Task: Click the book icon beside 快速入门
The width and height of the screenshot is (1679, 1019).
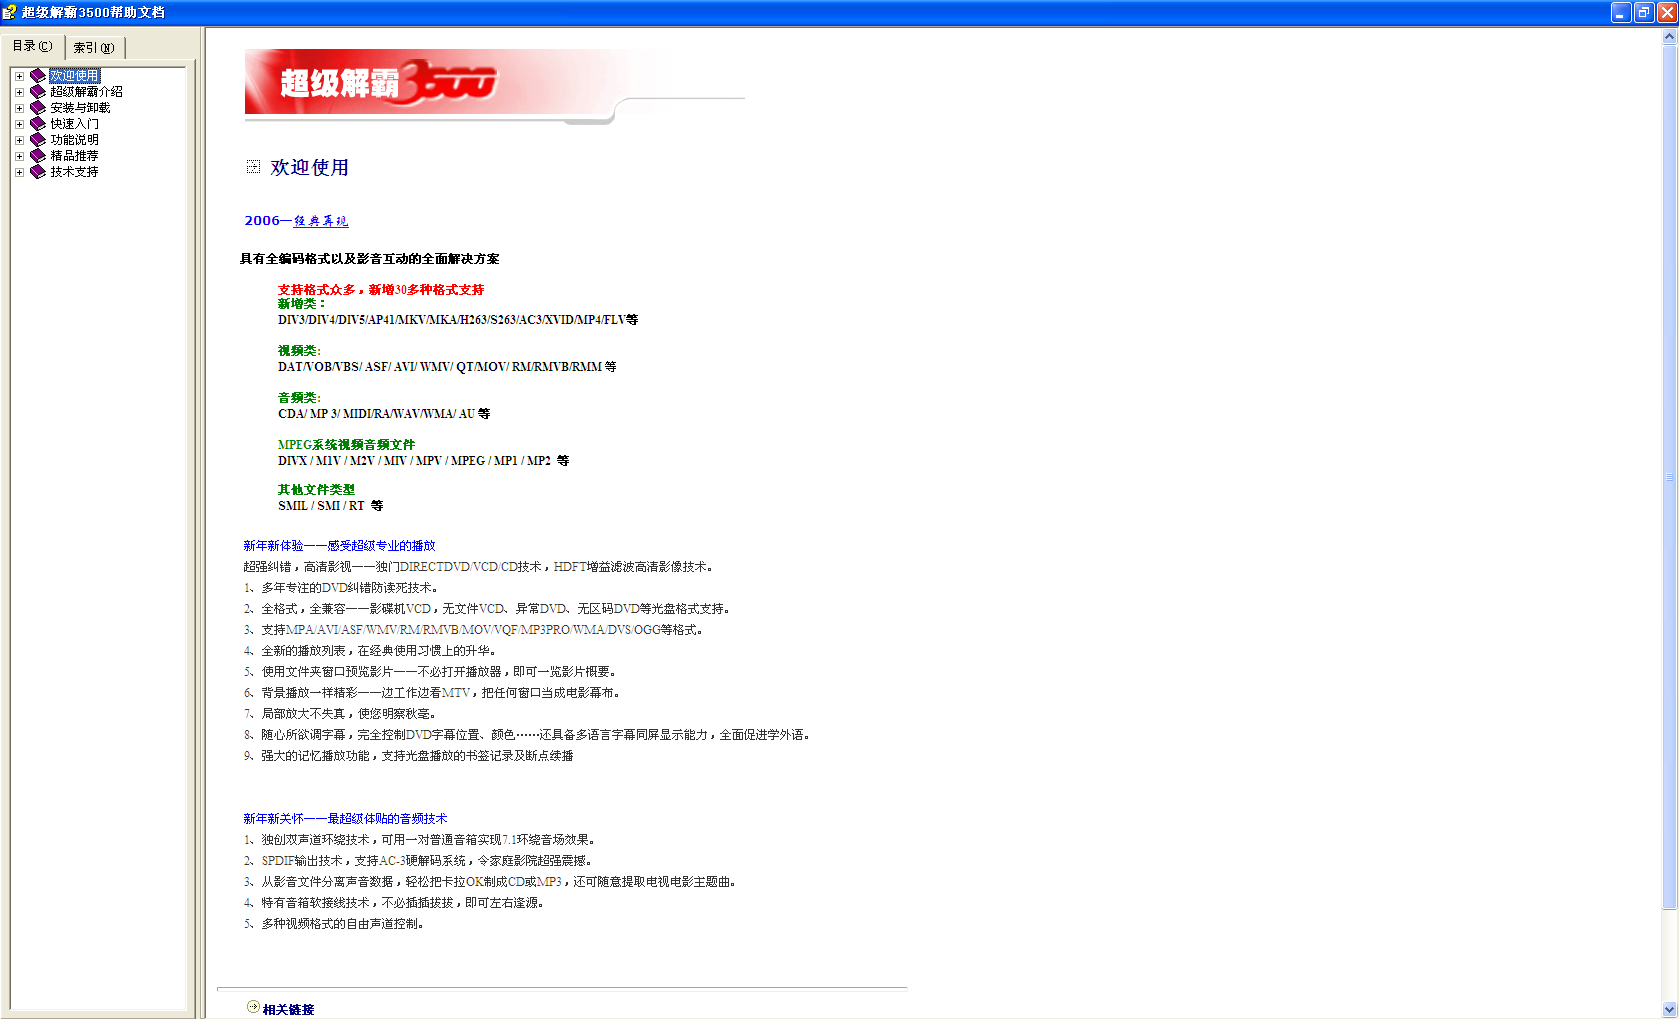Action: (x=38, y=124)
